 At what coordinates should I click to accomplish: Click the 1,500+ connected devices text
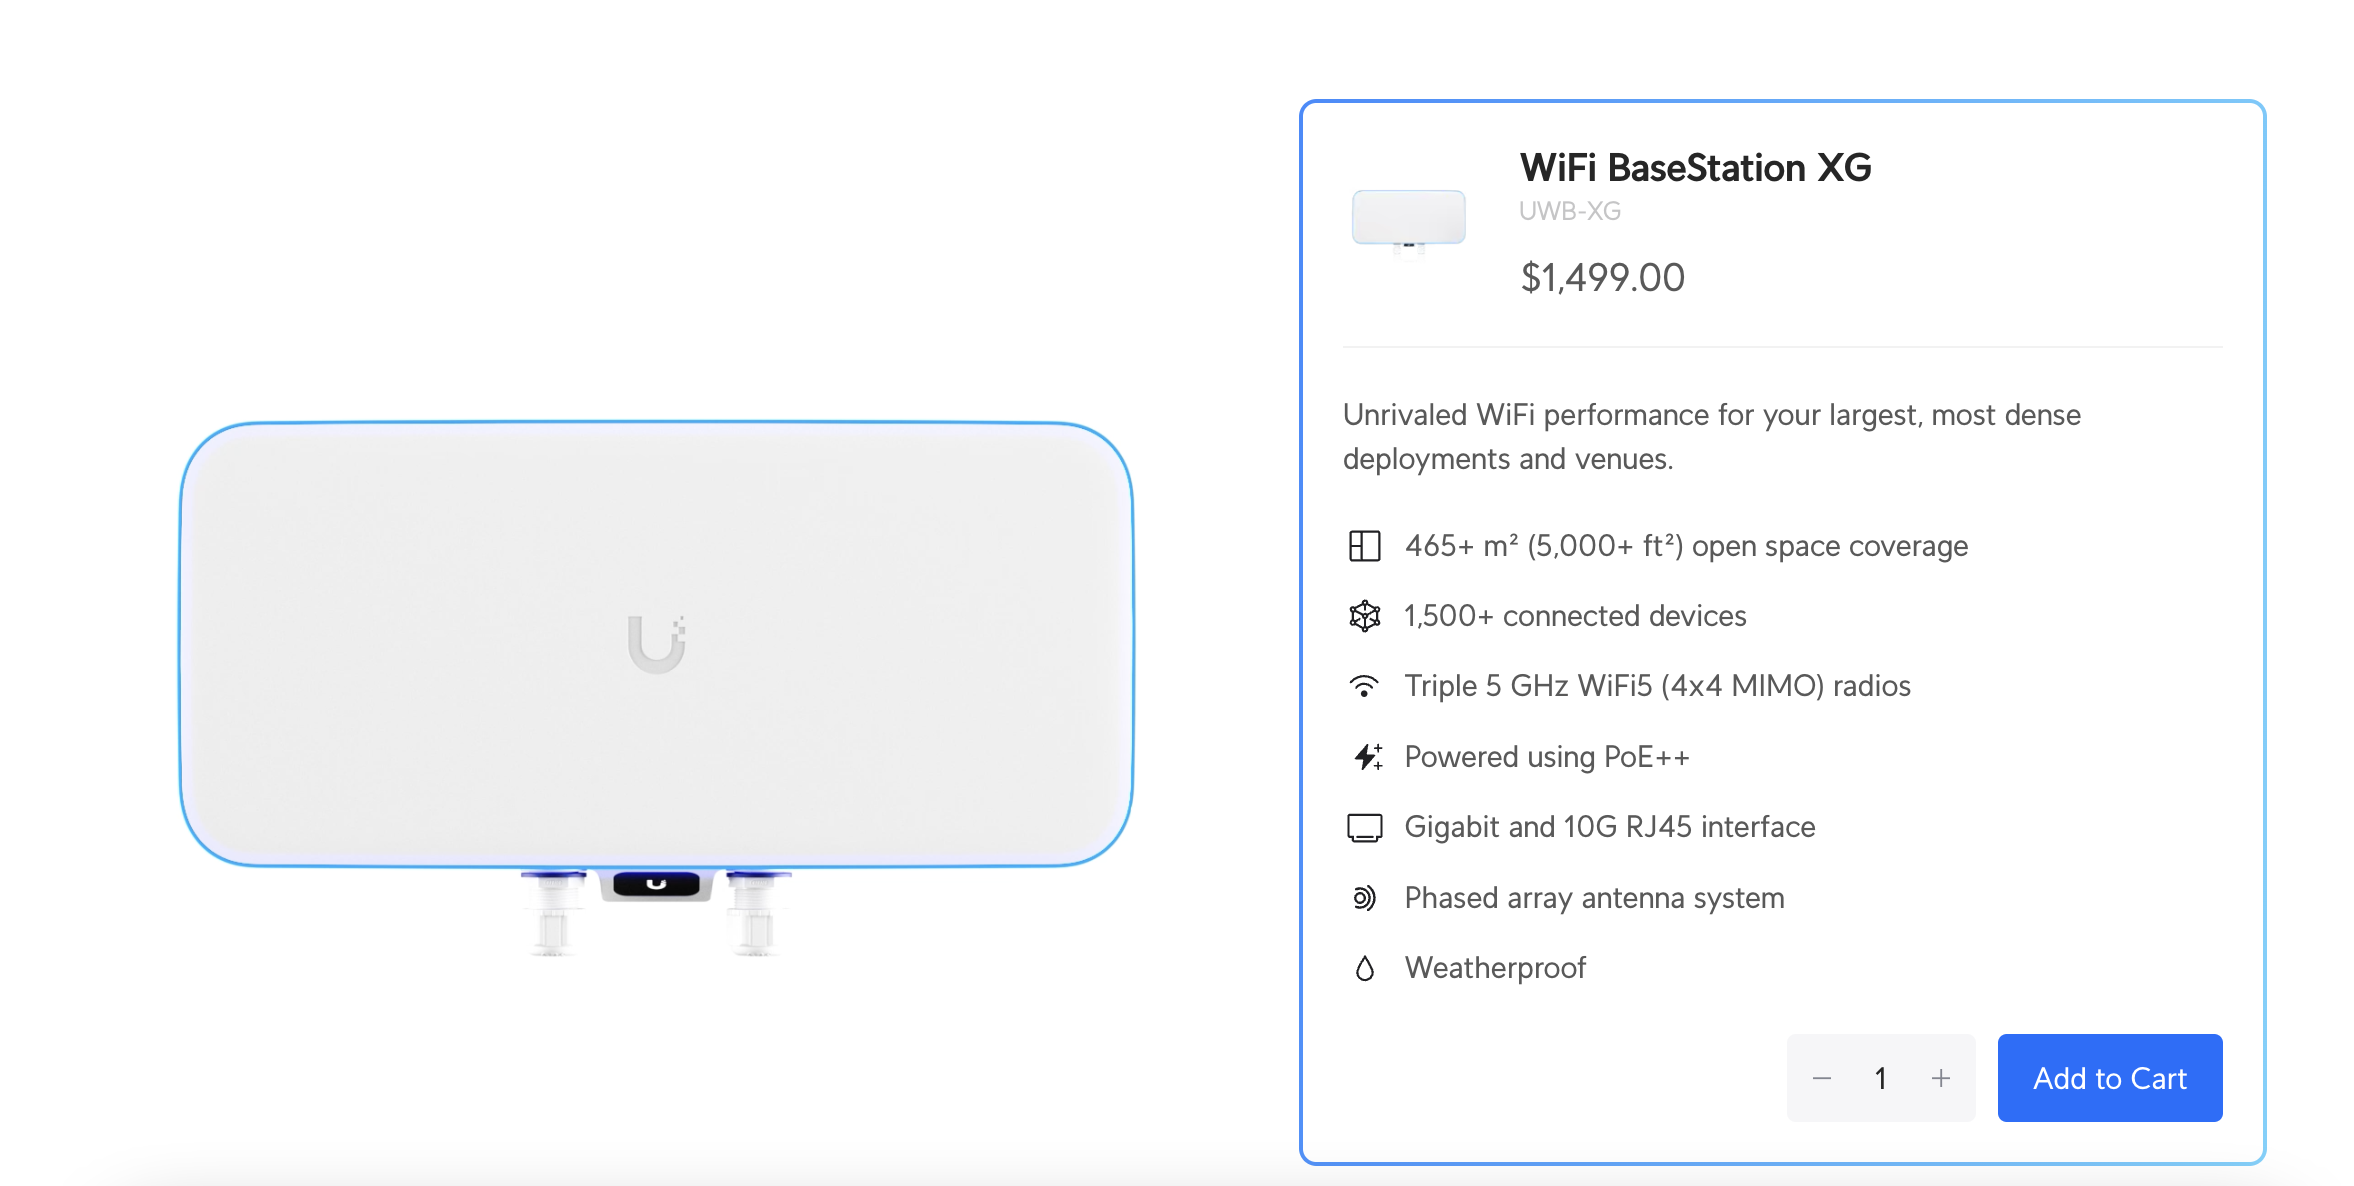tap(1575, 616)
